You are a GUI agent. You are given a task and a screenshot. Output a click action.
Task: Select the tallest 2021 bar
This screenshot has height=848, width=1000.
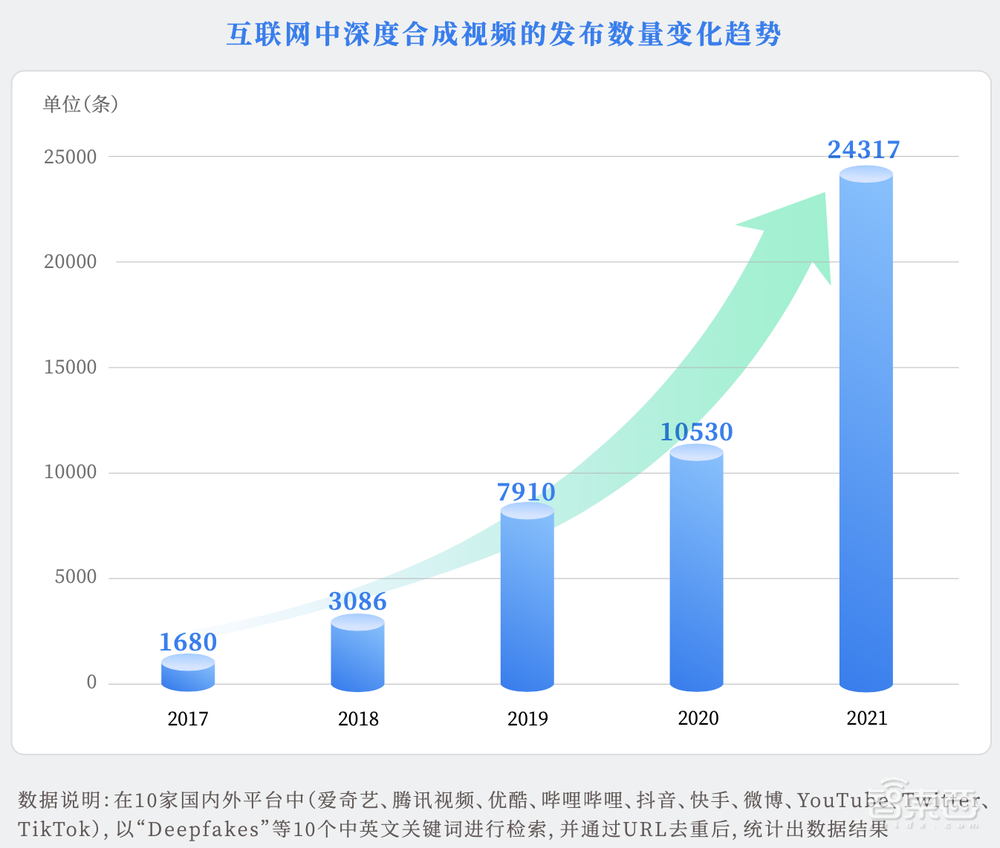pyautogui.click(x=868, y=430)
